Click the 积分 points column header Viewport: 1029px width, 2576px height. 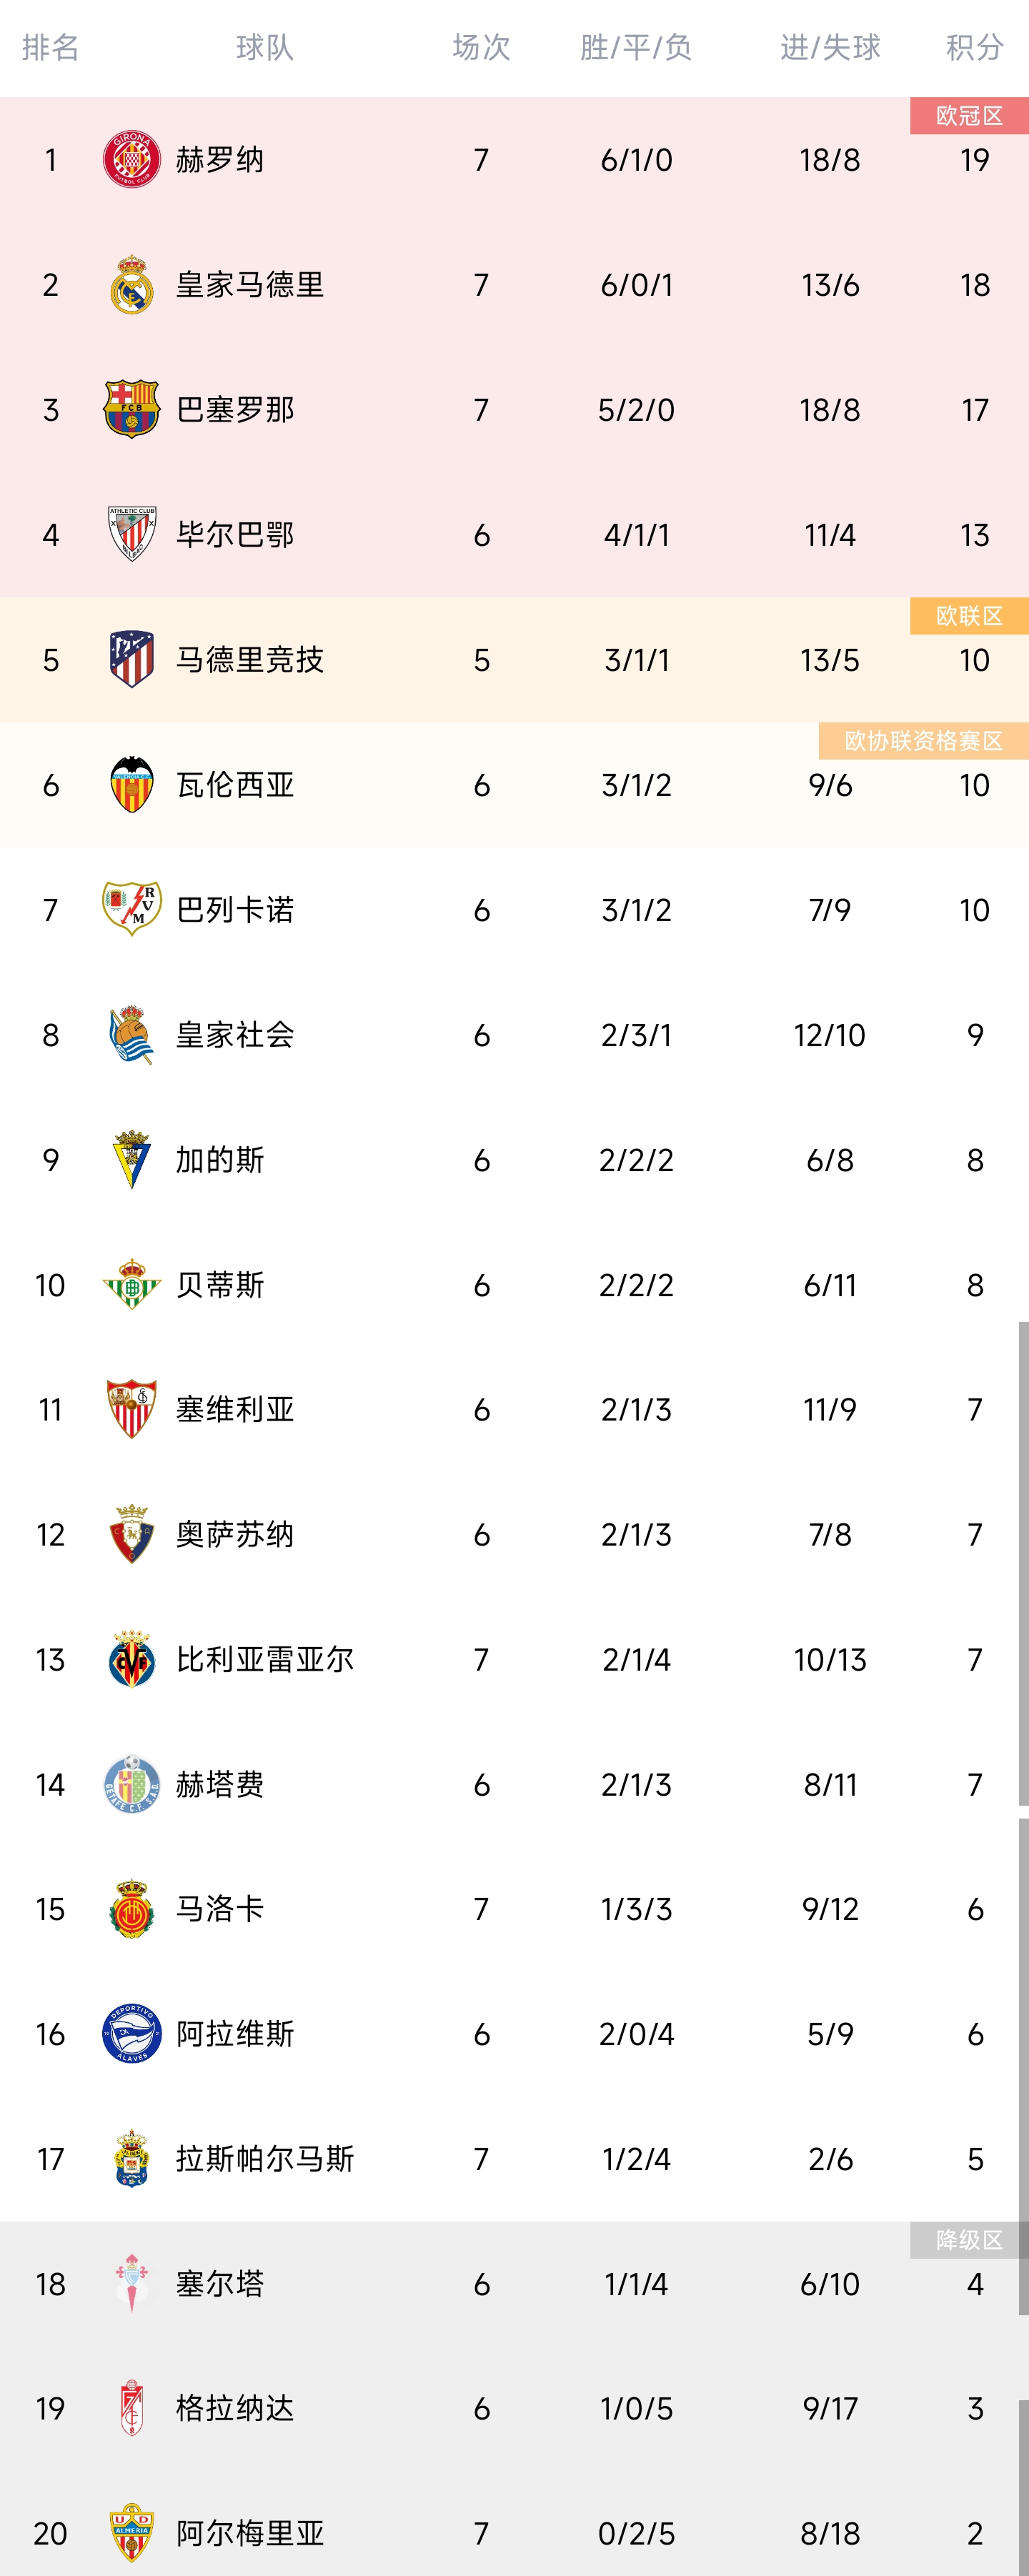click(x=974, y=47)
